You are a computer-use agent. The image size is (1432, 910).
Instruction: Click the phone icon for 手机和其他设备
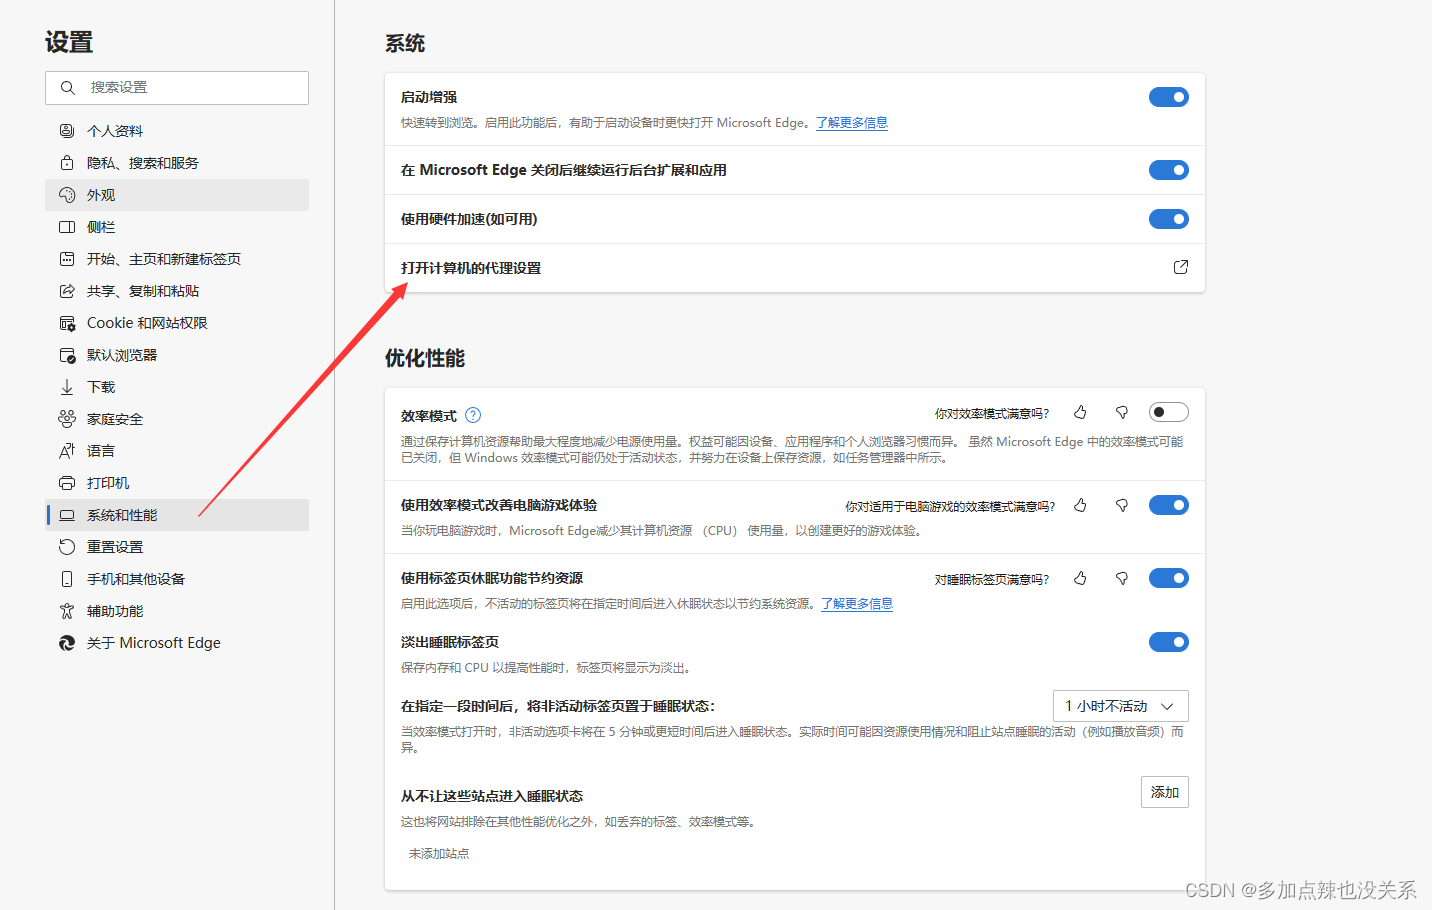(x=67, y=579)
